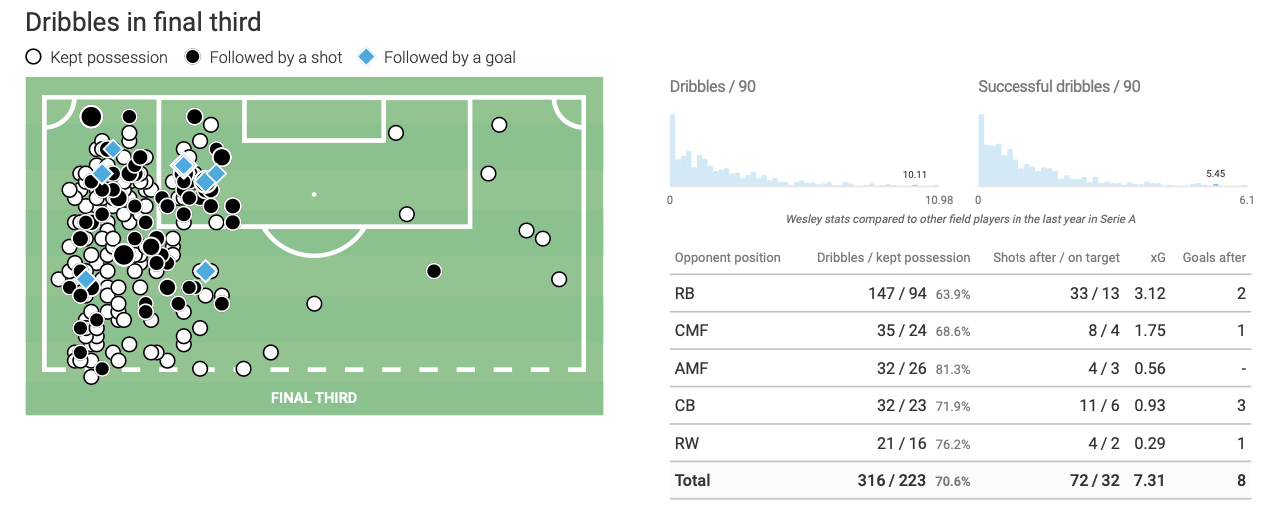Select the CB opponent position row
Screen dimensions: 1280x522
coord(960,406)
